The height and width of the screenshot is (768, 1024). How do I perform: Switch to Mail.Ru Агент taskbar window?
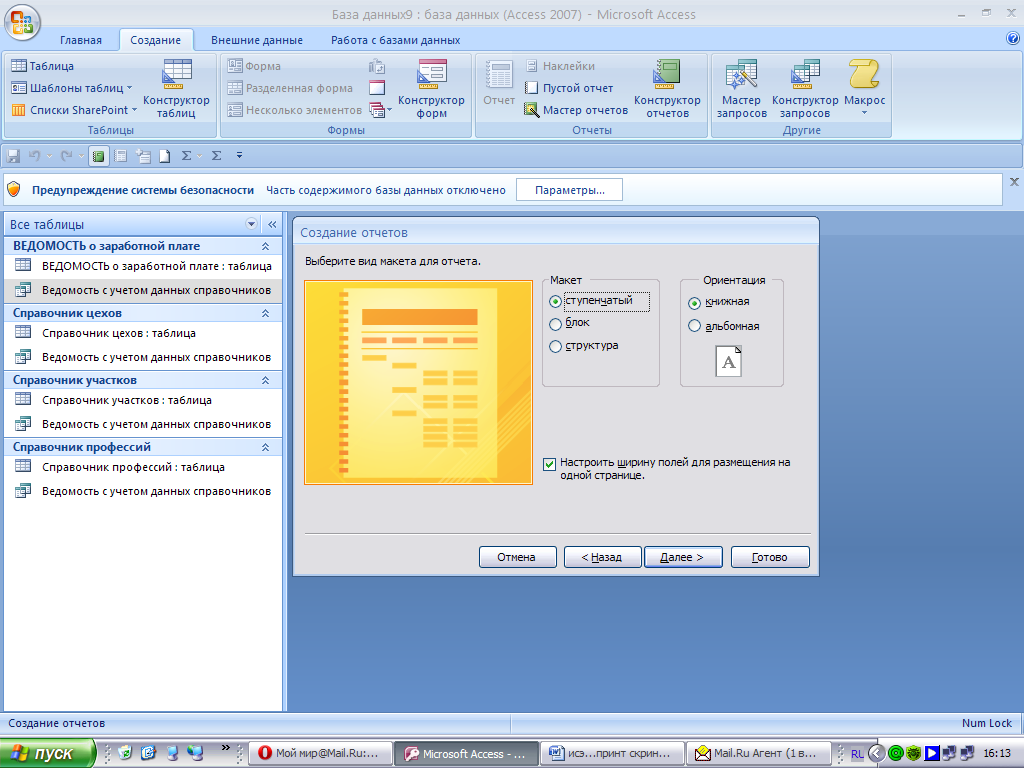click(x=759, y=753)
